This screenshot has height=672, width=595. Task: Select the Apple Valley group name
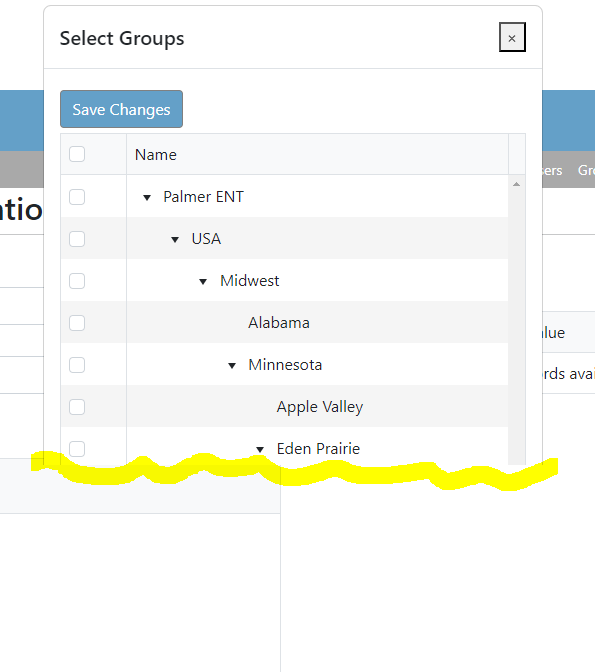tap(320, 407)
